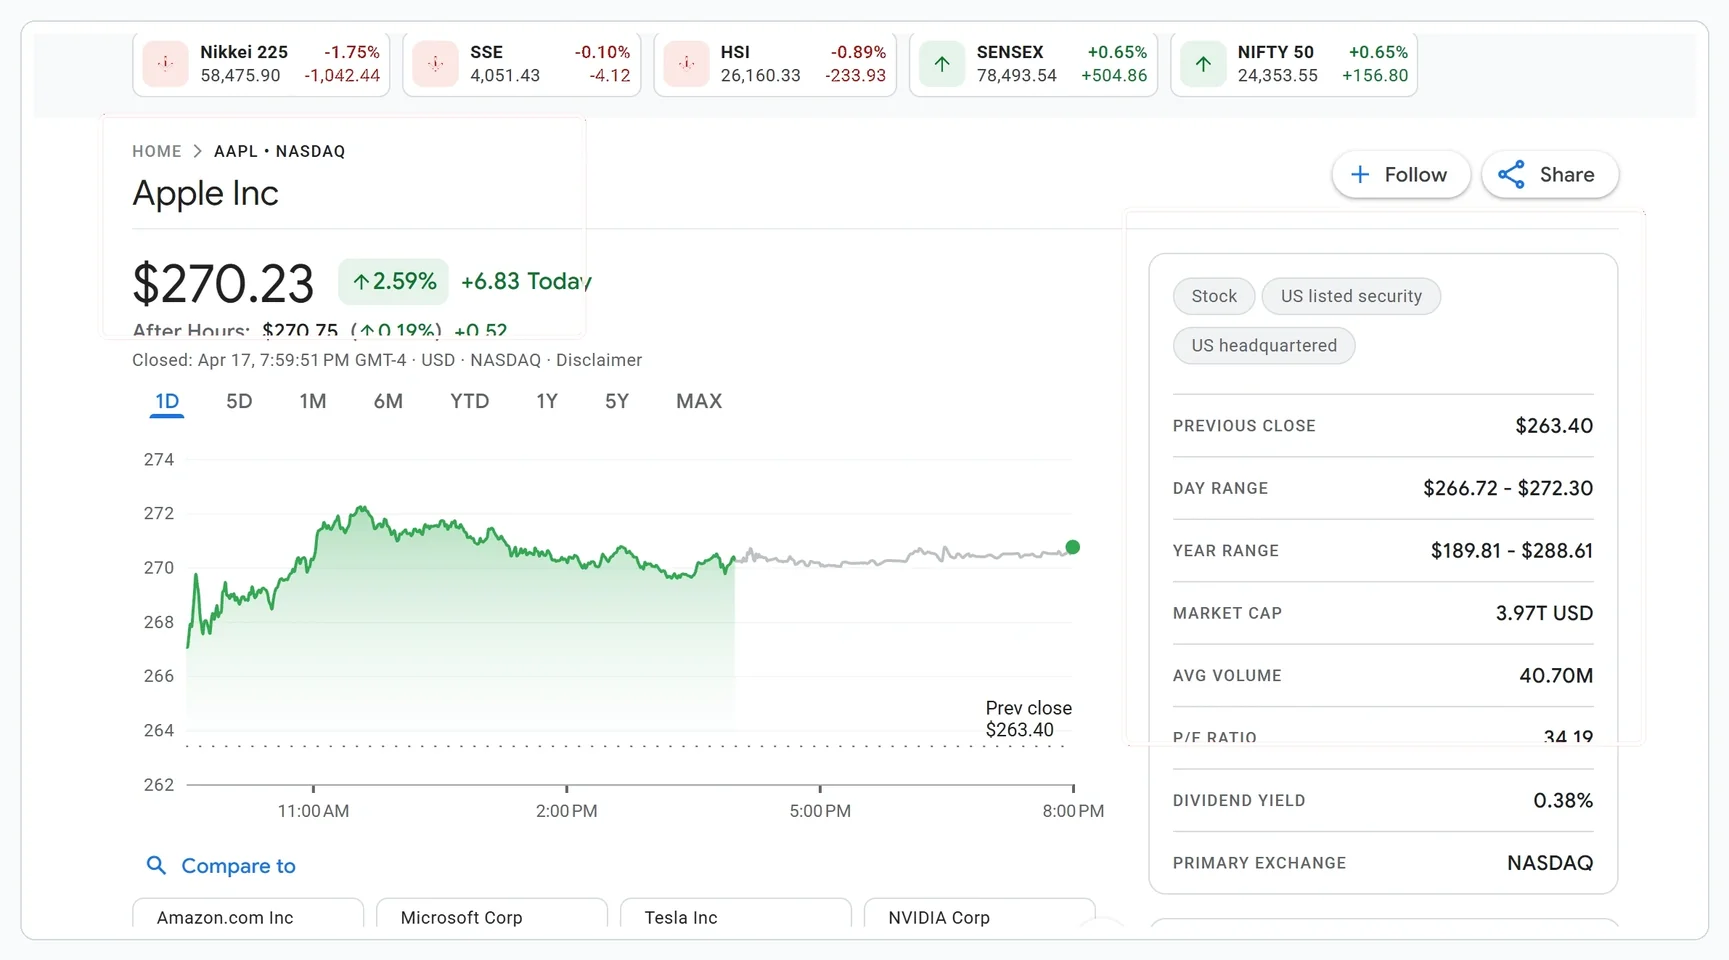Click the AAPL • NASDAQ breadcrumb text

pyautogui.click(x=279, y=151)
